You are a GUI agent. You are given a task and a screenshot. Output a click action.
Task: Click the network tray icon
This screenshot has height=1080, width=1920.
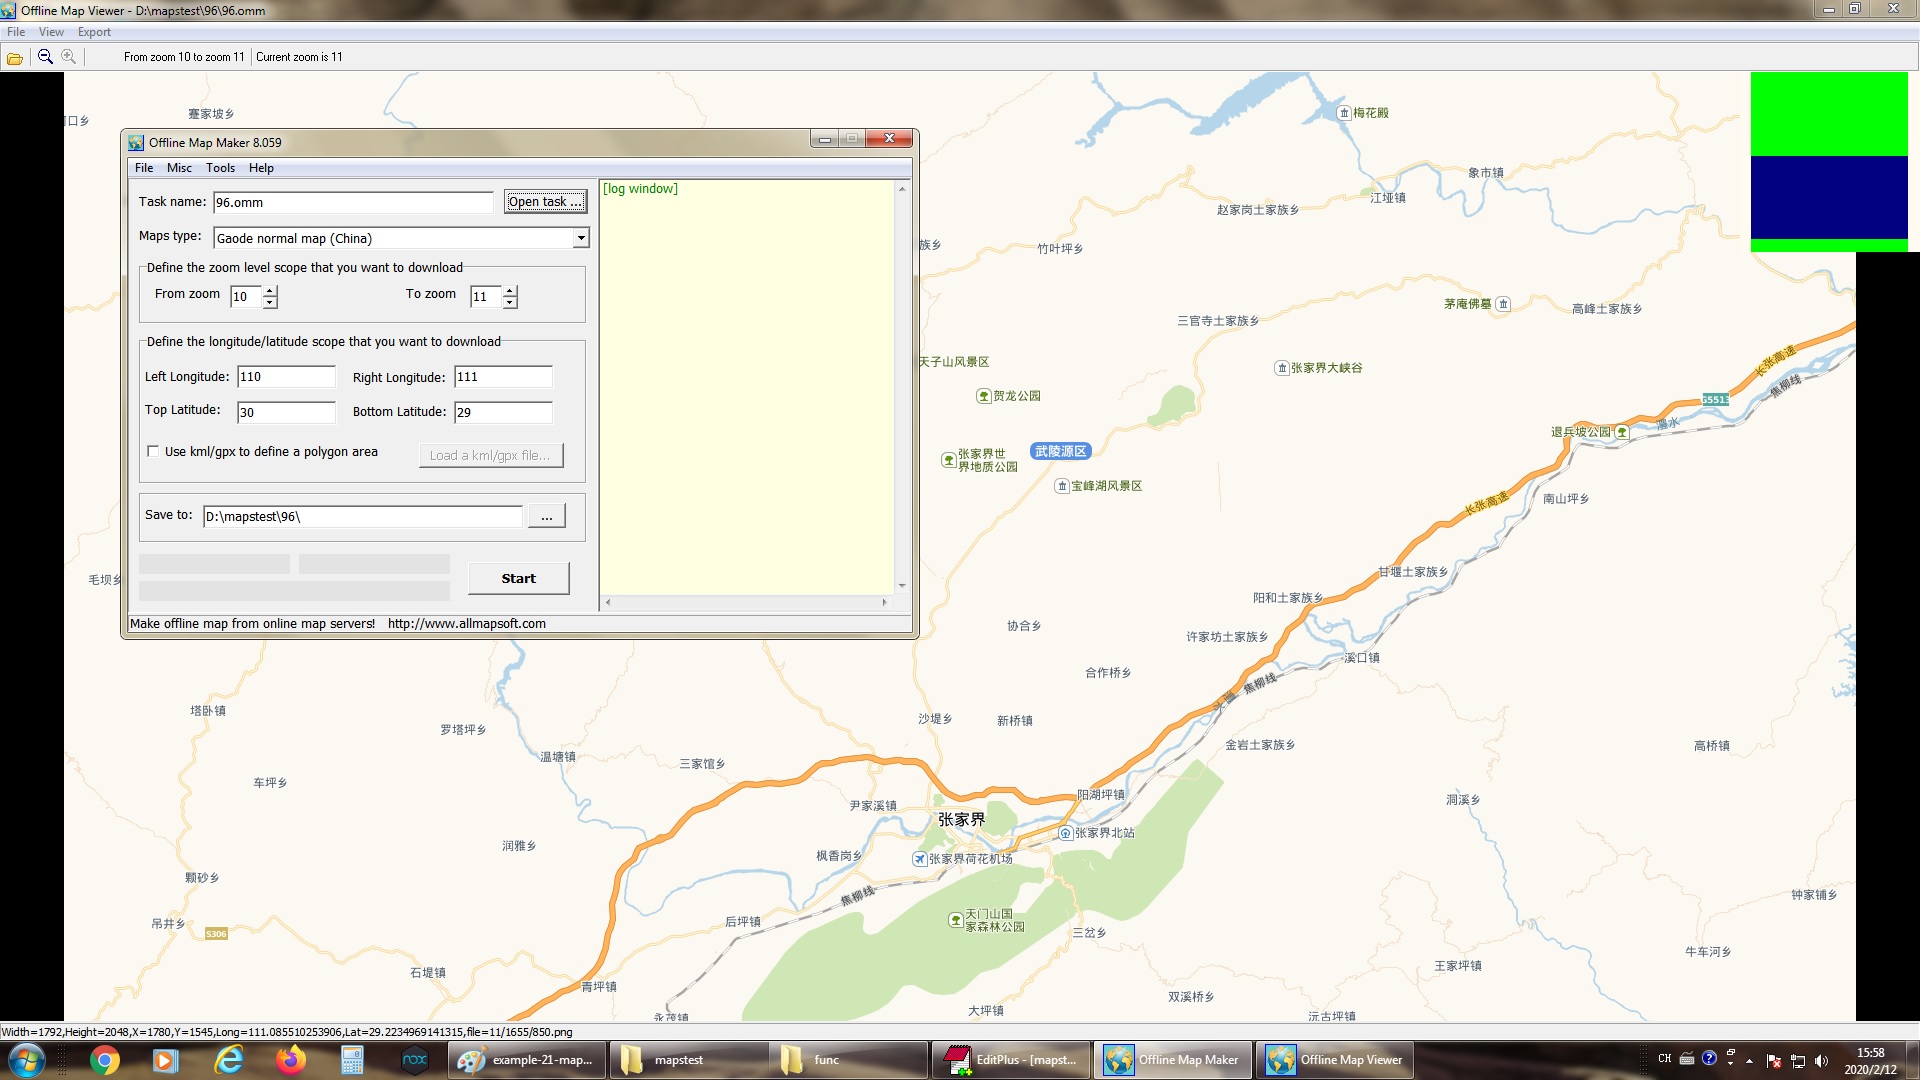point(1797,1061)
